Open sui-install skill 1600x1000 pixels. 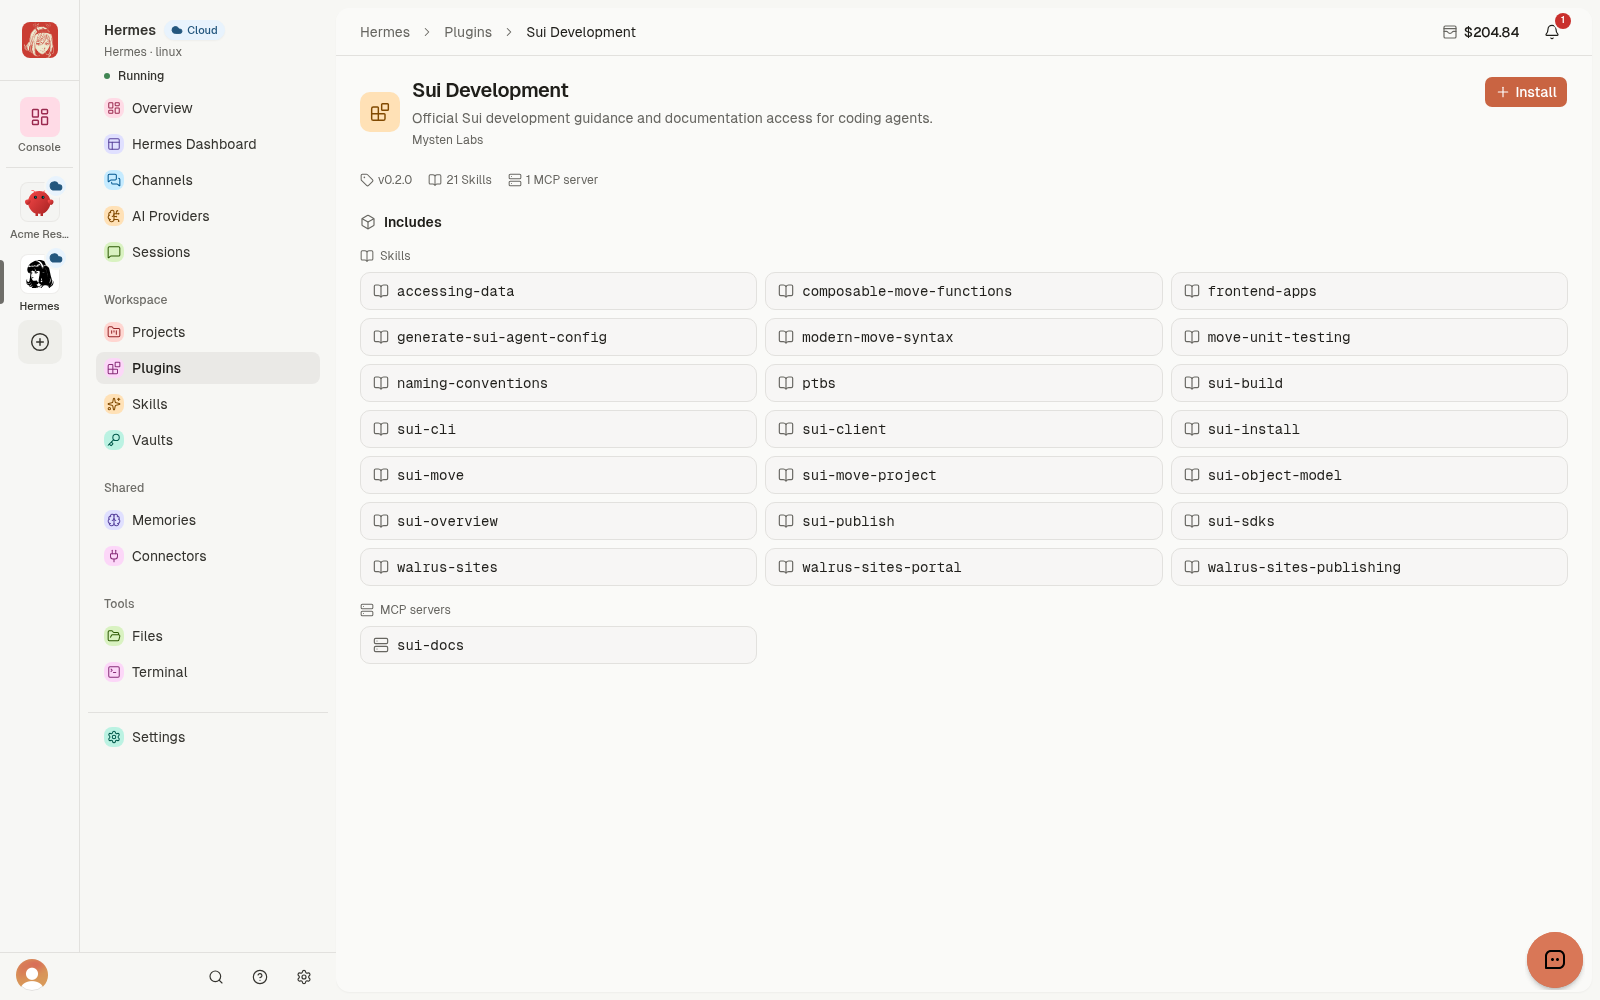[x=1369, y=429]
